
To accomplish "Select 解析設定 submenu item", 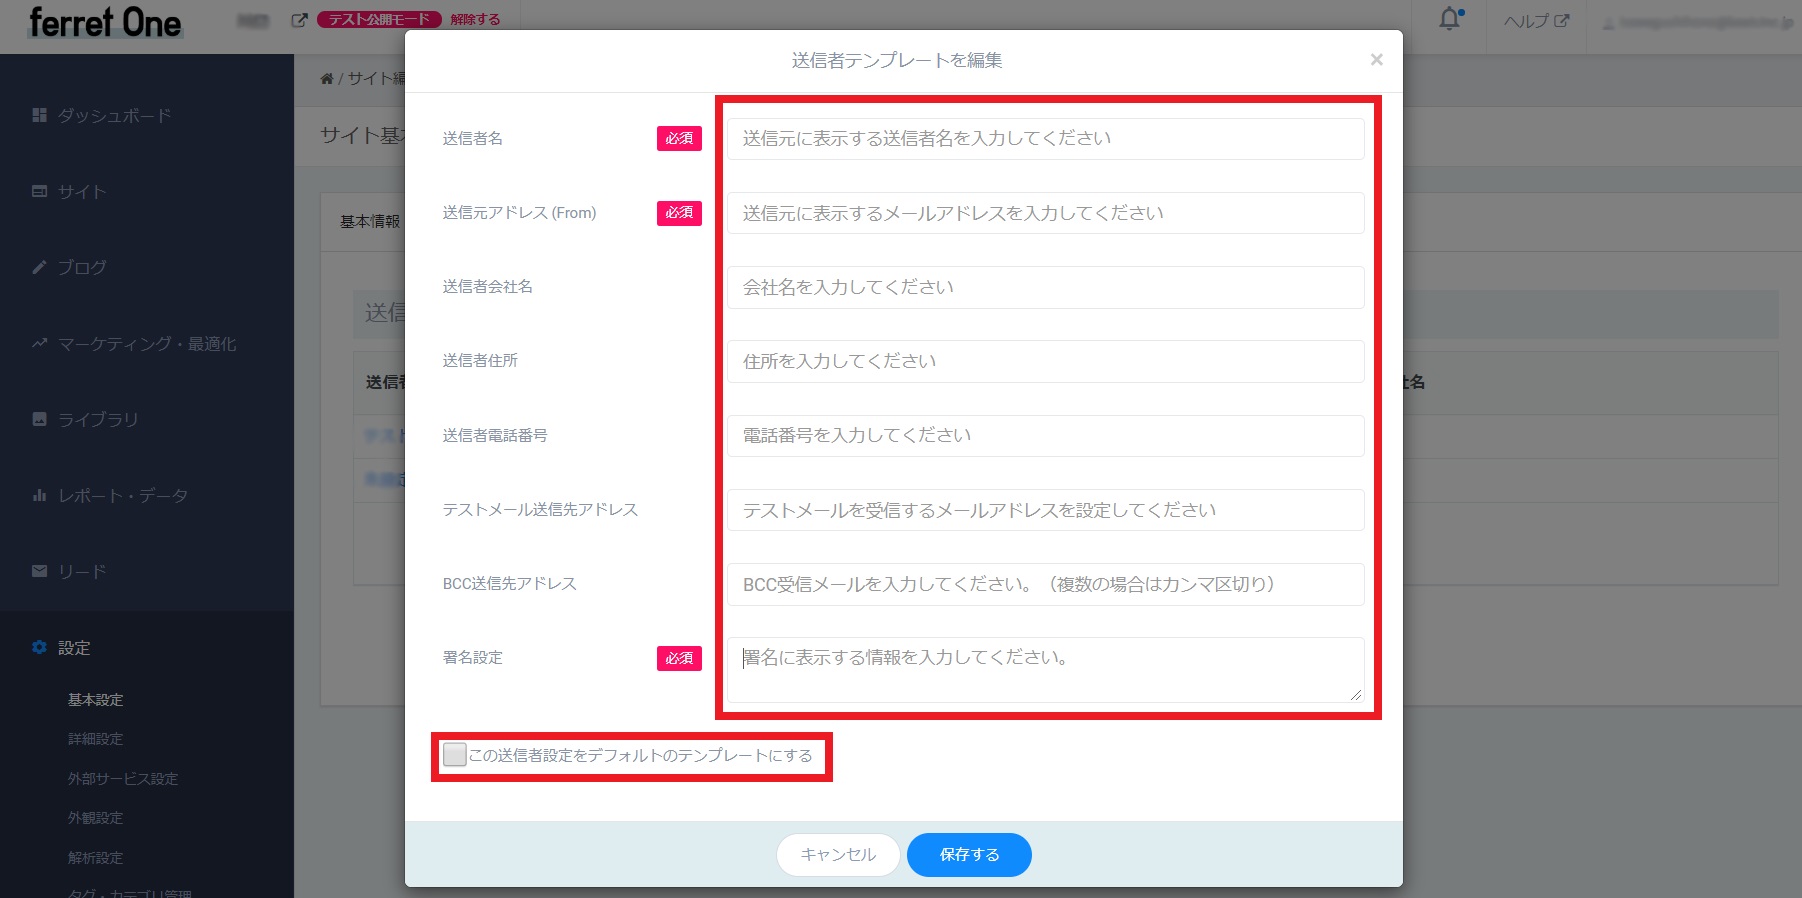I will [x=96, y=858].
